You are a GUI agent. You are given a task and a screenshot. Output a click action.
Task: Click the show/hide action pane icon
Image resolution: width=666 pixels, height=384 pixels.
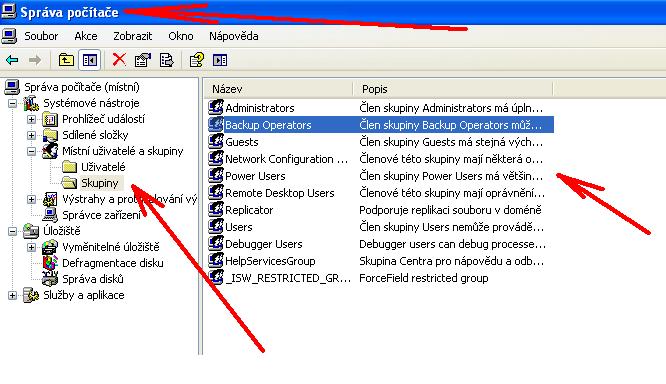(220, 60)
